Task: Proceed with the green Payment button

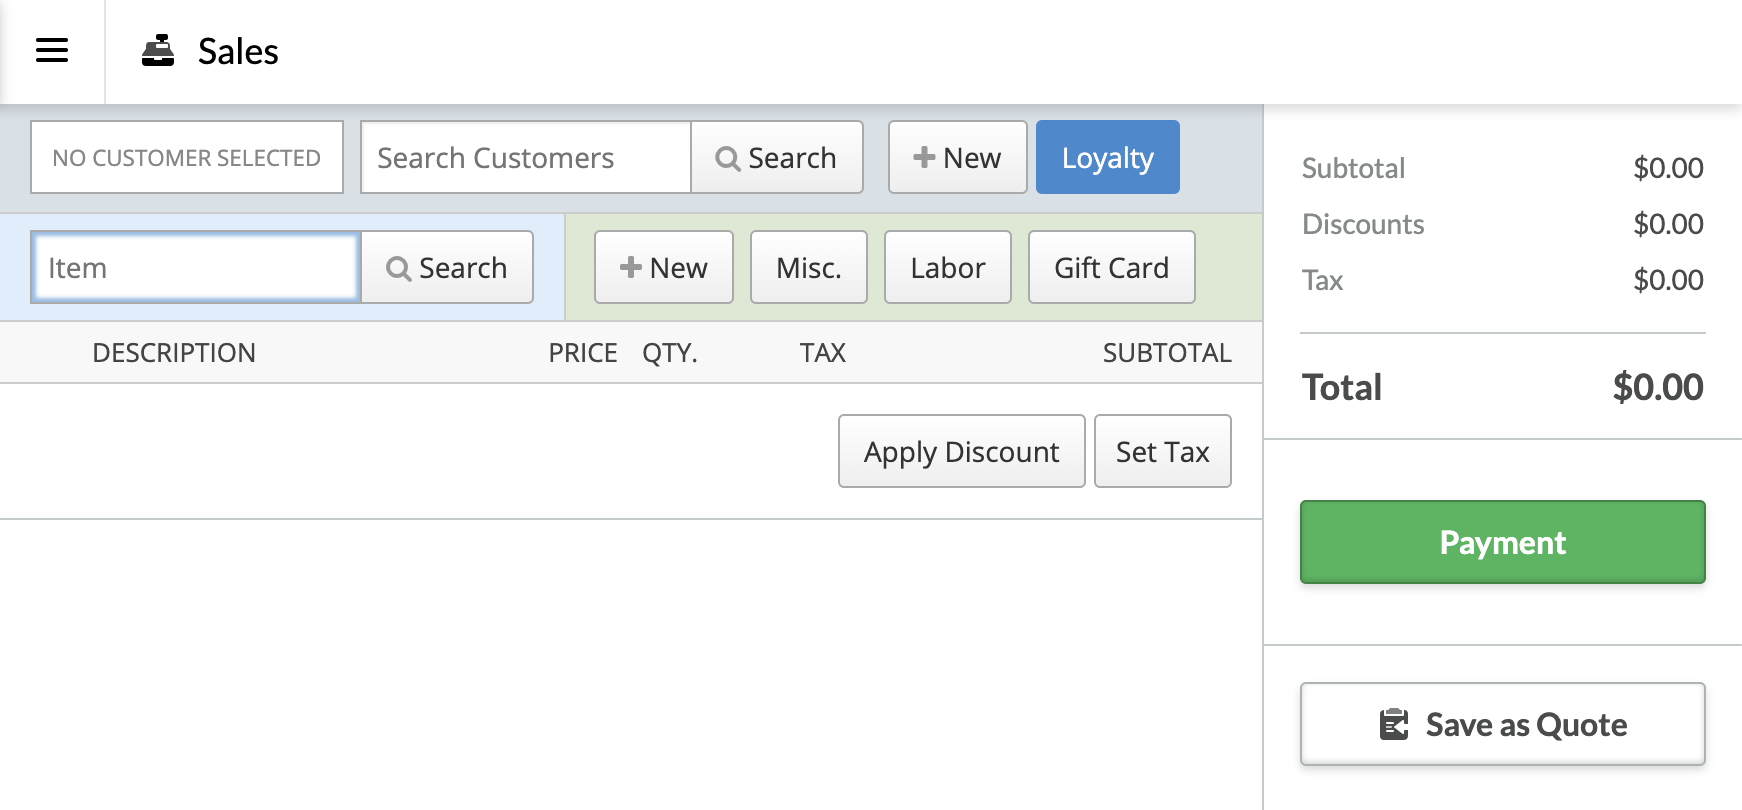Action: click(1503, 542)
